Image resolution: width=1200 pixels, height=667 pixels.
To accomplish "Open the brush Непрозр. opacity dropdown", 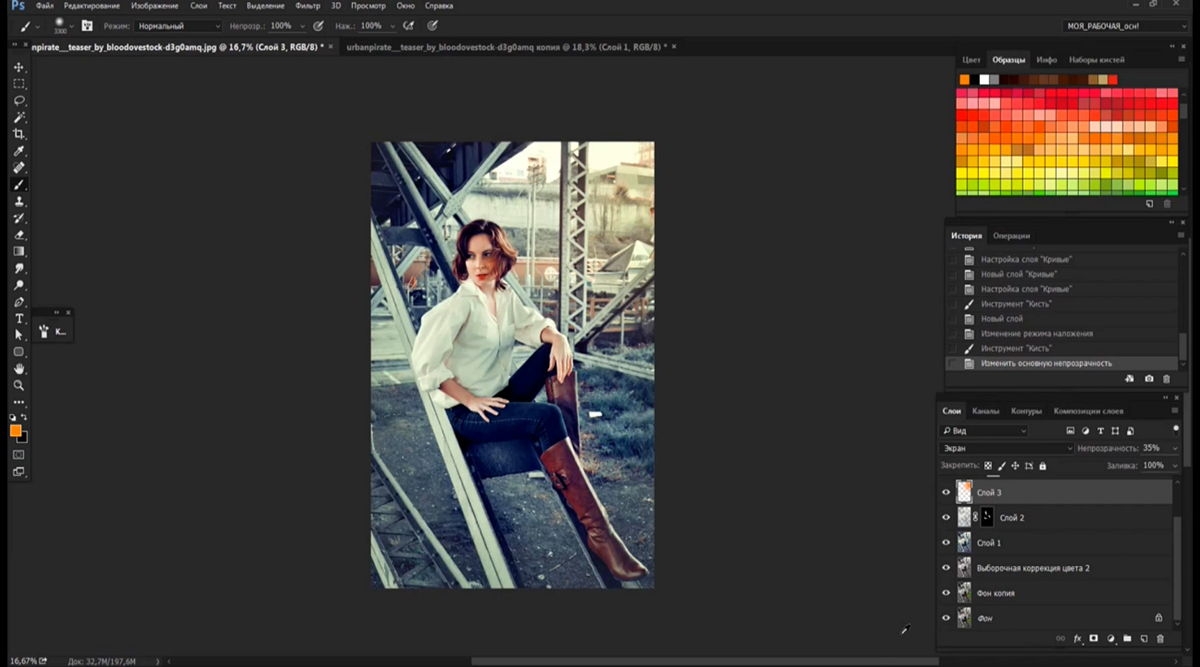I will pyautogui.click(x=302, y=25).
